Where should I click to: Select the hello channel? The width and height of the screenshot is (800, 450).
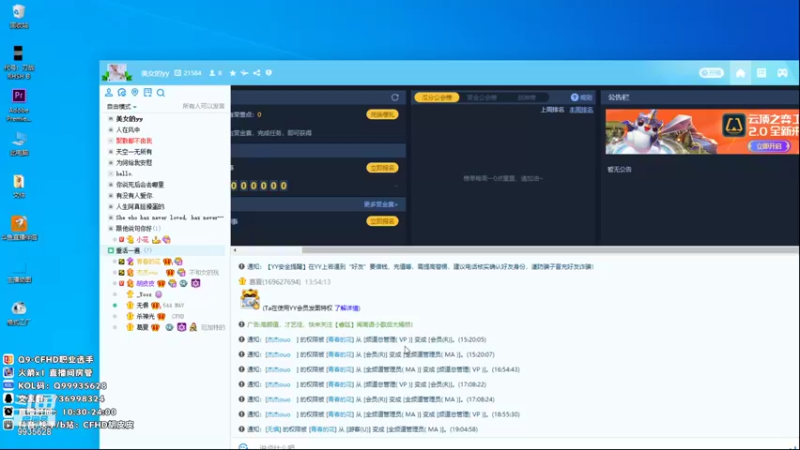(x=123, y=173)
